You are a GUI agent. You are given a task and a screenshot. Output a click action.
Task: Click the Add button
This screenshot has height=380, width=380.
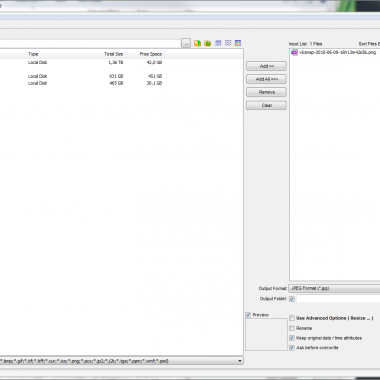click(x=266, y=66)
